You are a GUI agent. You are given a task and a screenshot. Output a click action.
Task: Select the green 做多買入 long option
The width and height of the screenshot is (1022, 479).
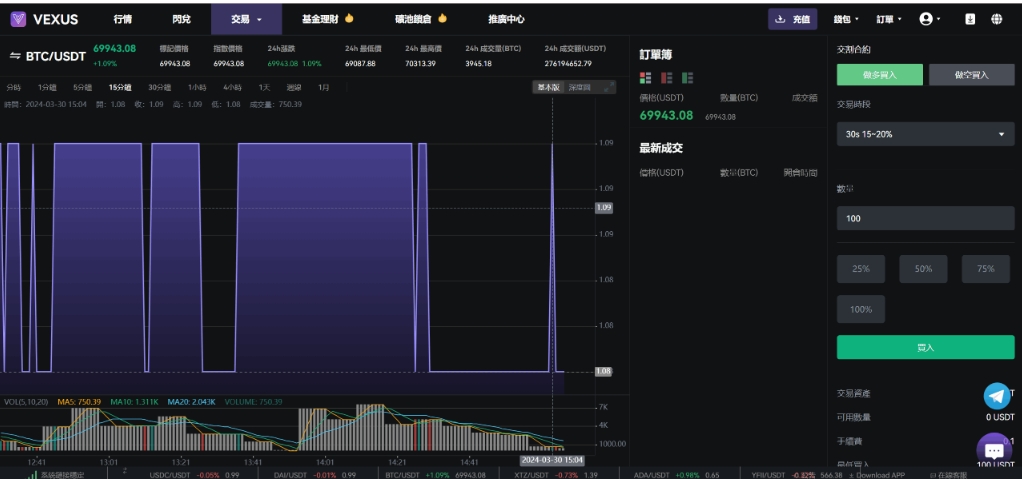[x=880, y=75]
